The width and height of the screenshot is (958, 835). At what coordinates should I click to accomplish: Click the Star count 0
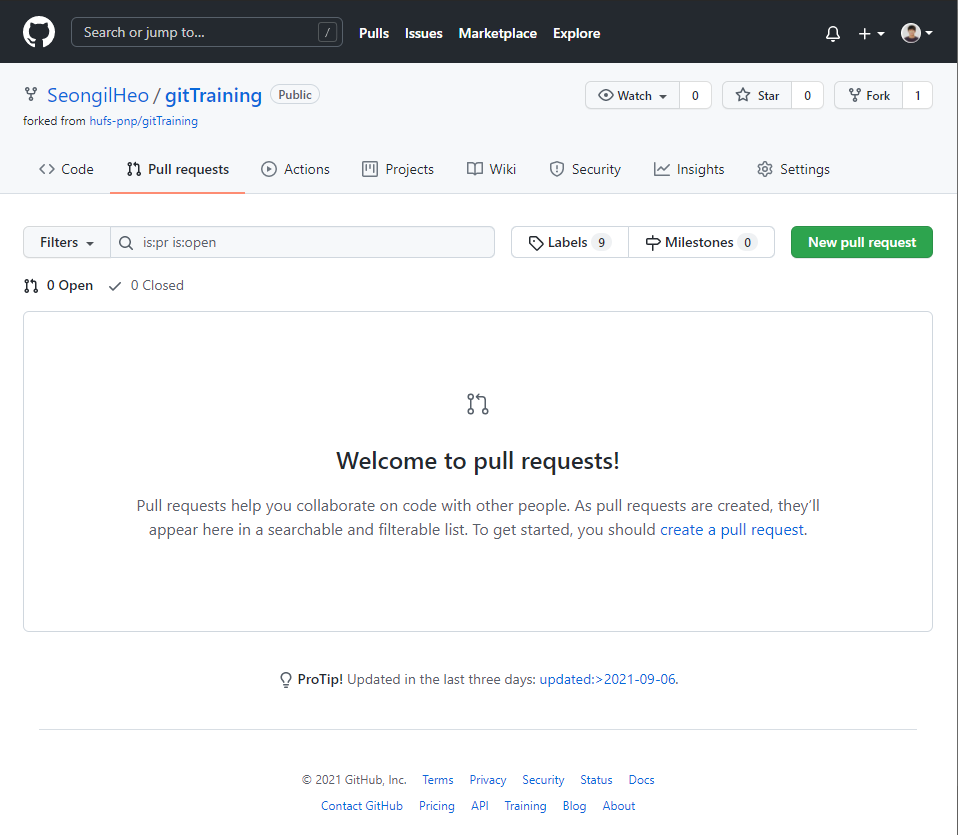click(x=808, y=95)
